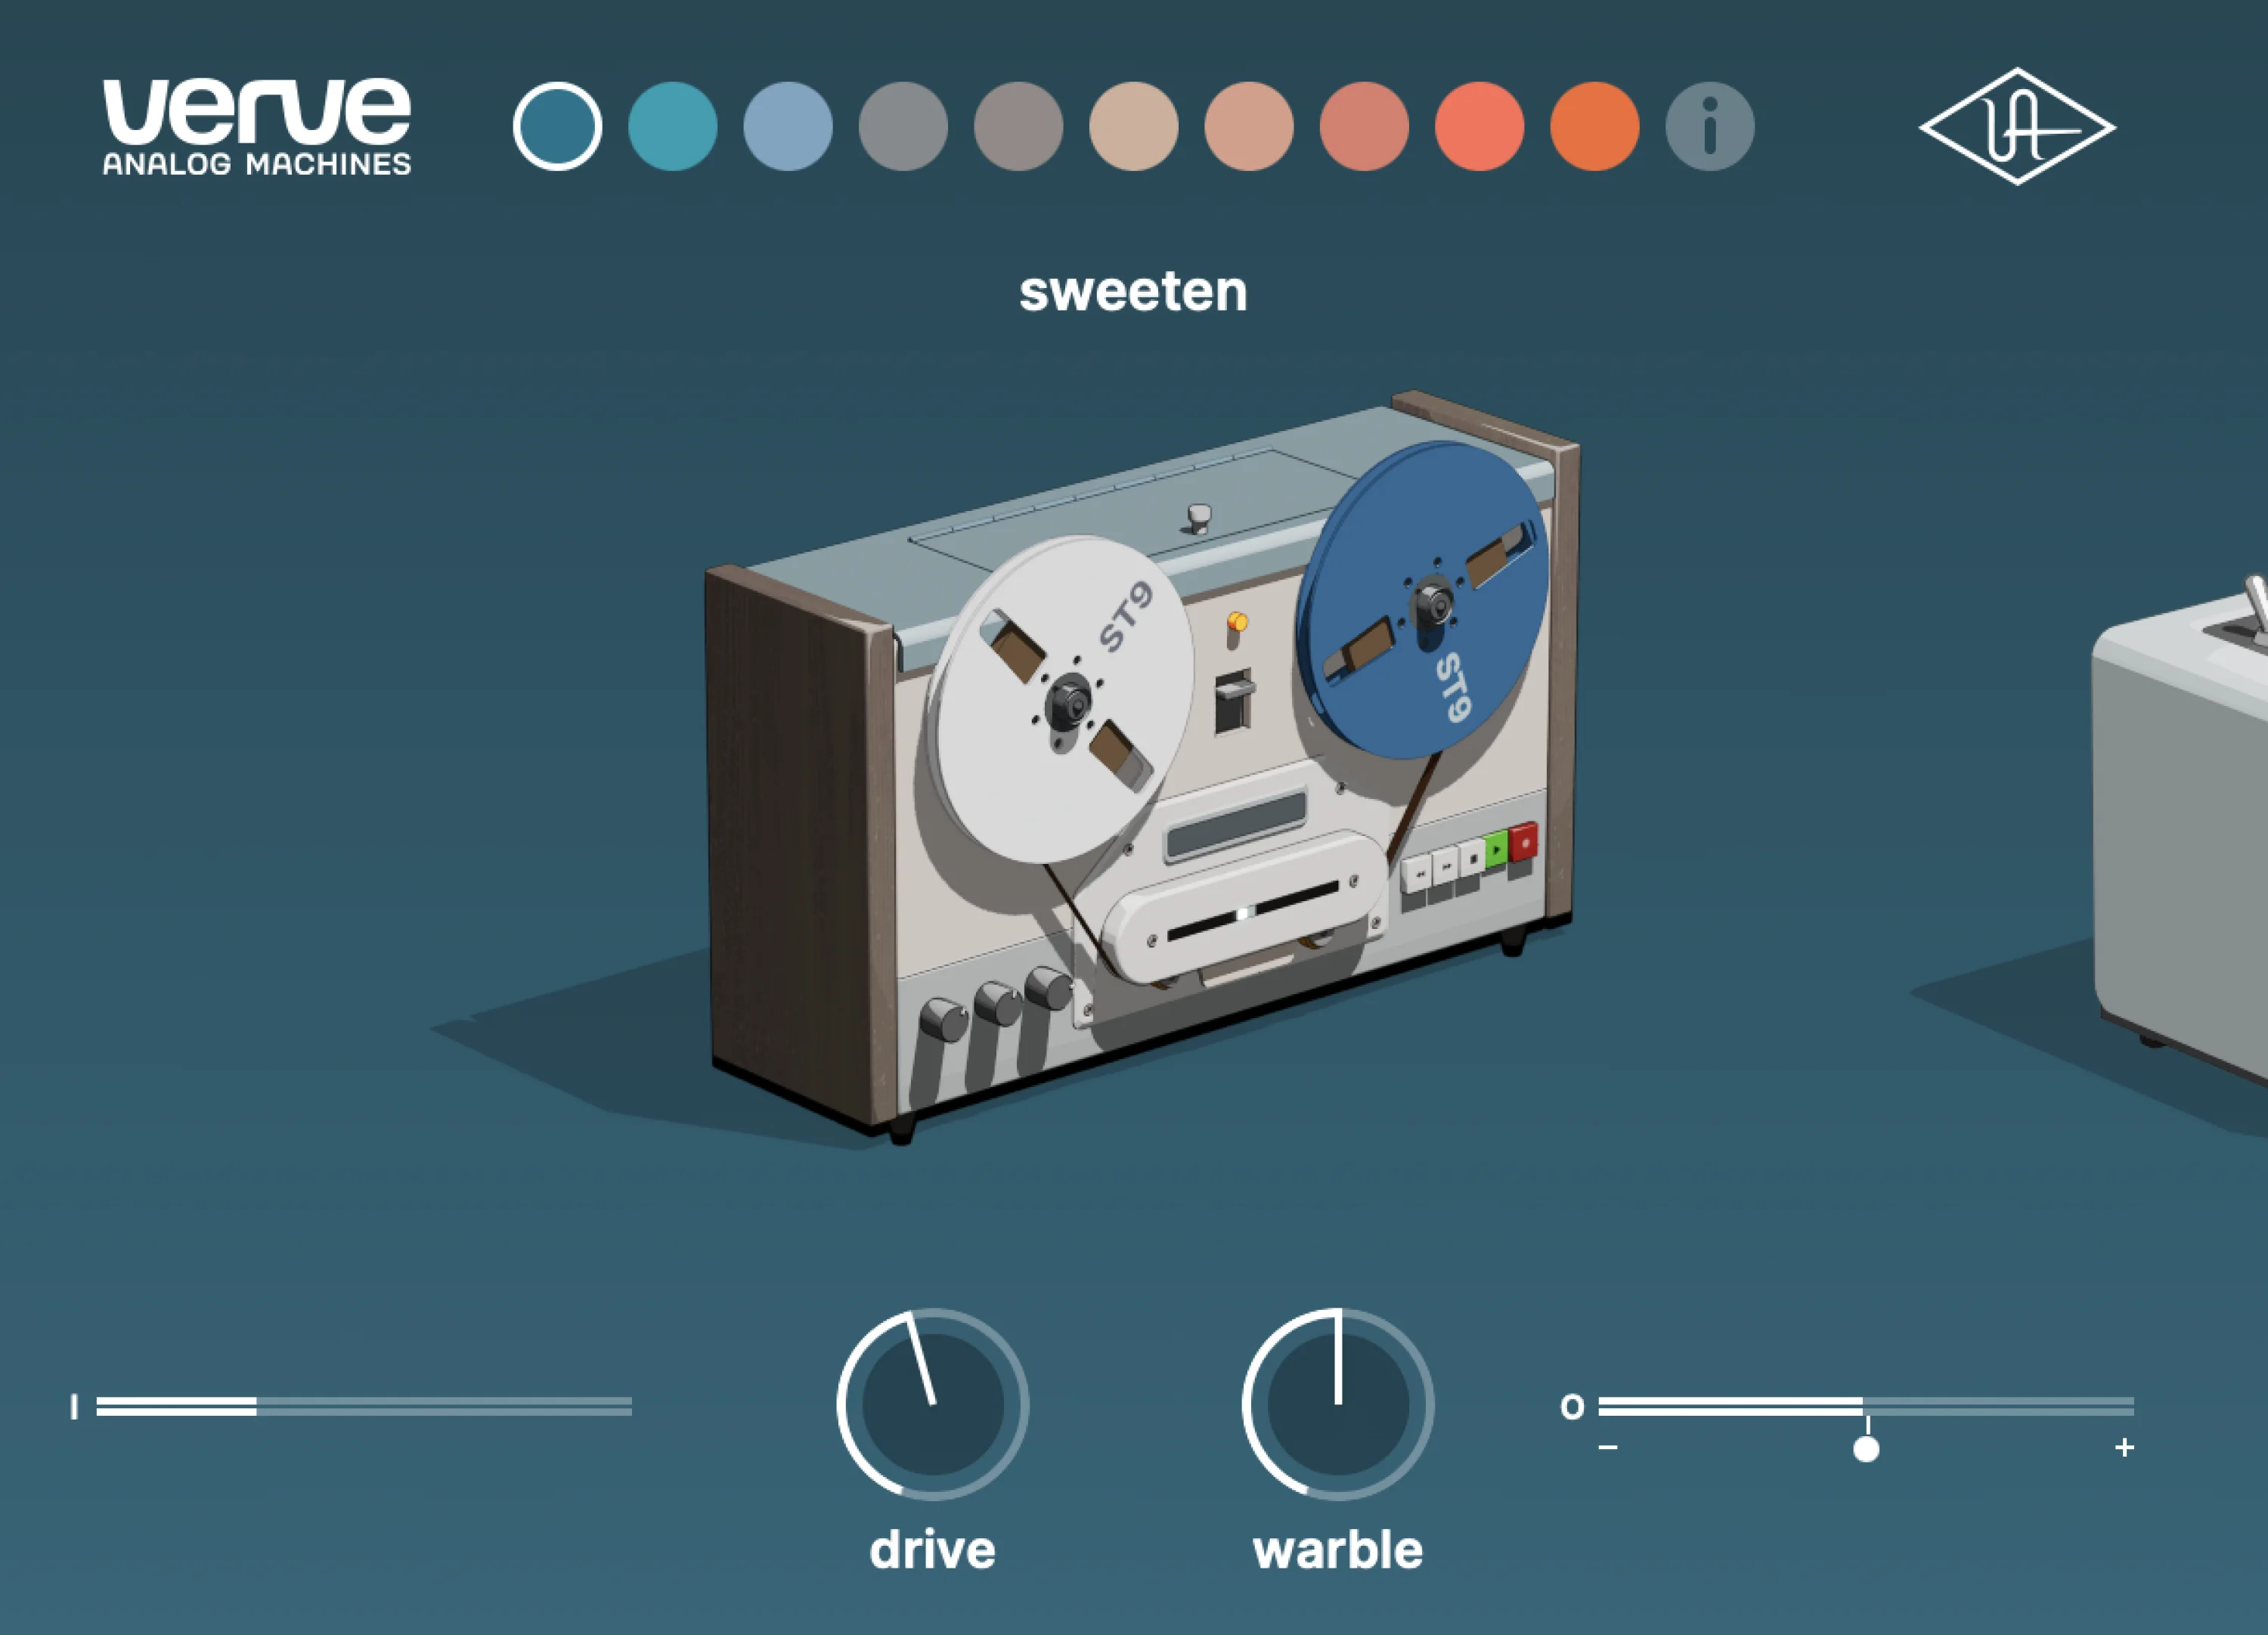Click the input level meter bar
Image resolution: width=2268 pixels, height=1635 pixels.
(364, 1406)
